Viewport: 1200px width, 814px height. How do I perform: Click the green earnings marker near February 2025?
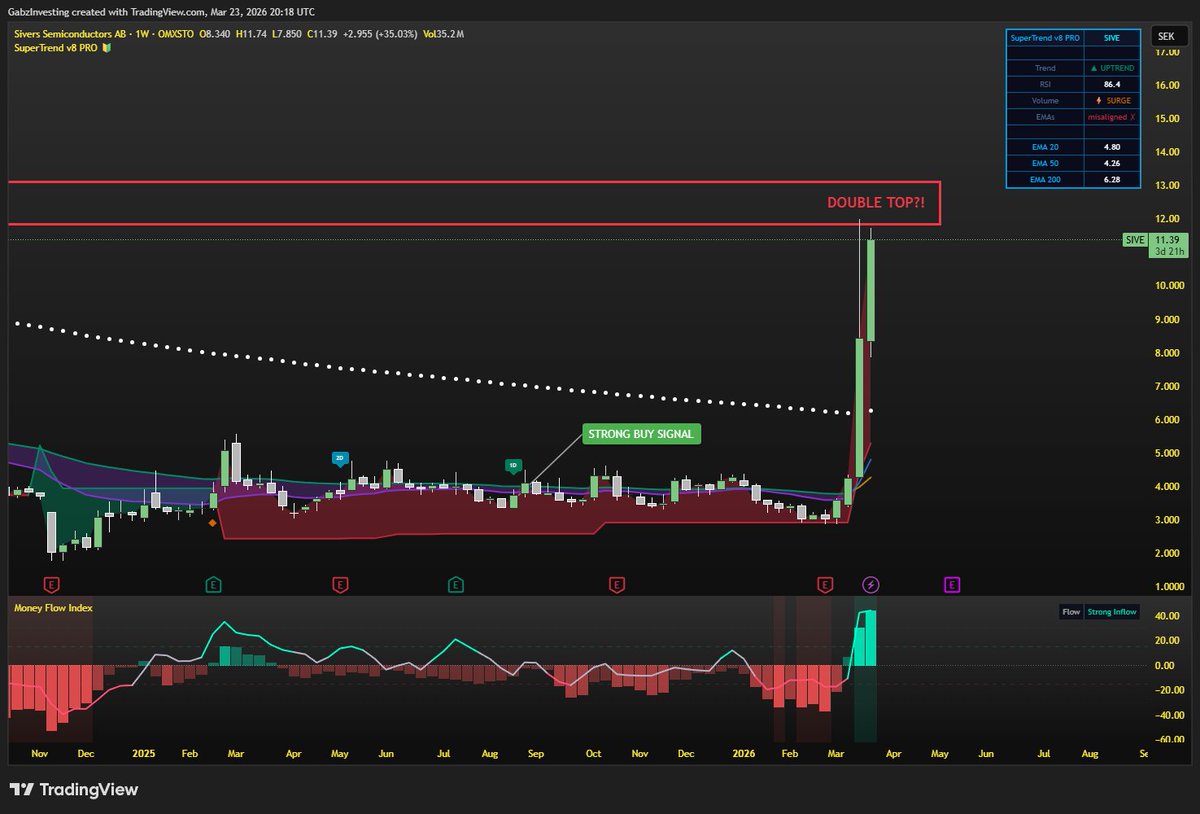coord(213,584)
